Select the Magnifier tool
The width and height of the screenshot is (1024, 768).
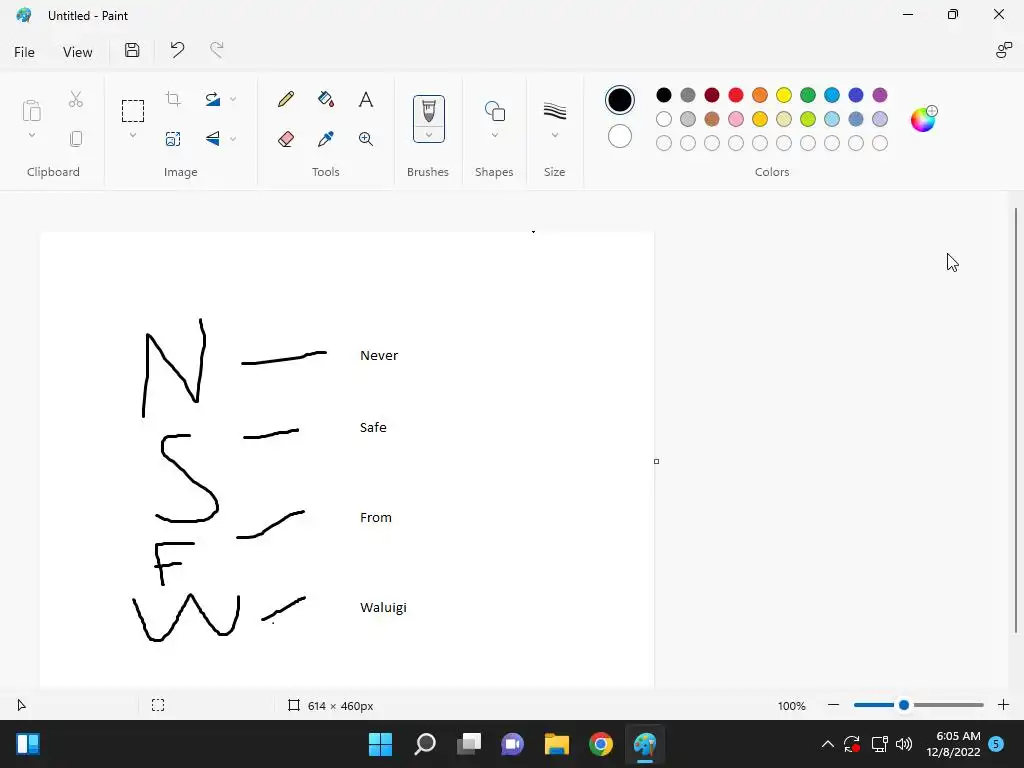click(366, 138)
